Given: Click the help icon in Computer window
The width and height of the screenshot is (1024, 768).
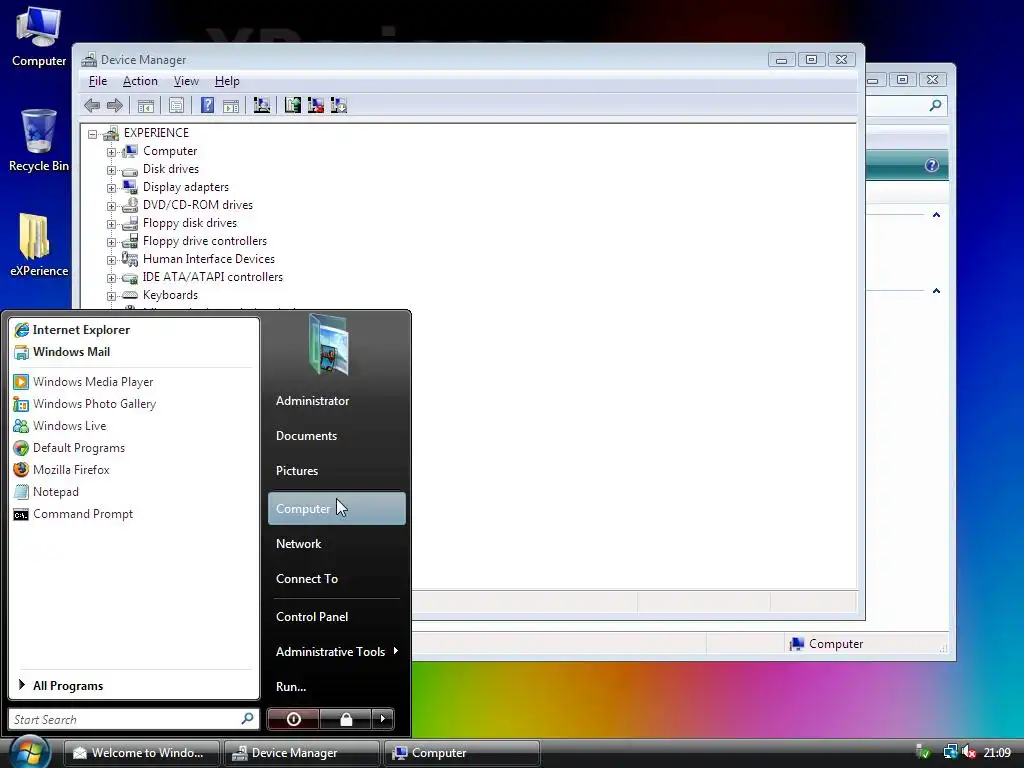Looking at the screenshot, I should (x=932, y=165).
